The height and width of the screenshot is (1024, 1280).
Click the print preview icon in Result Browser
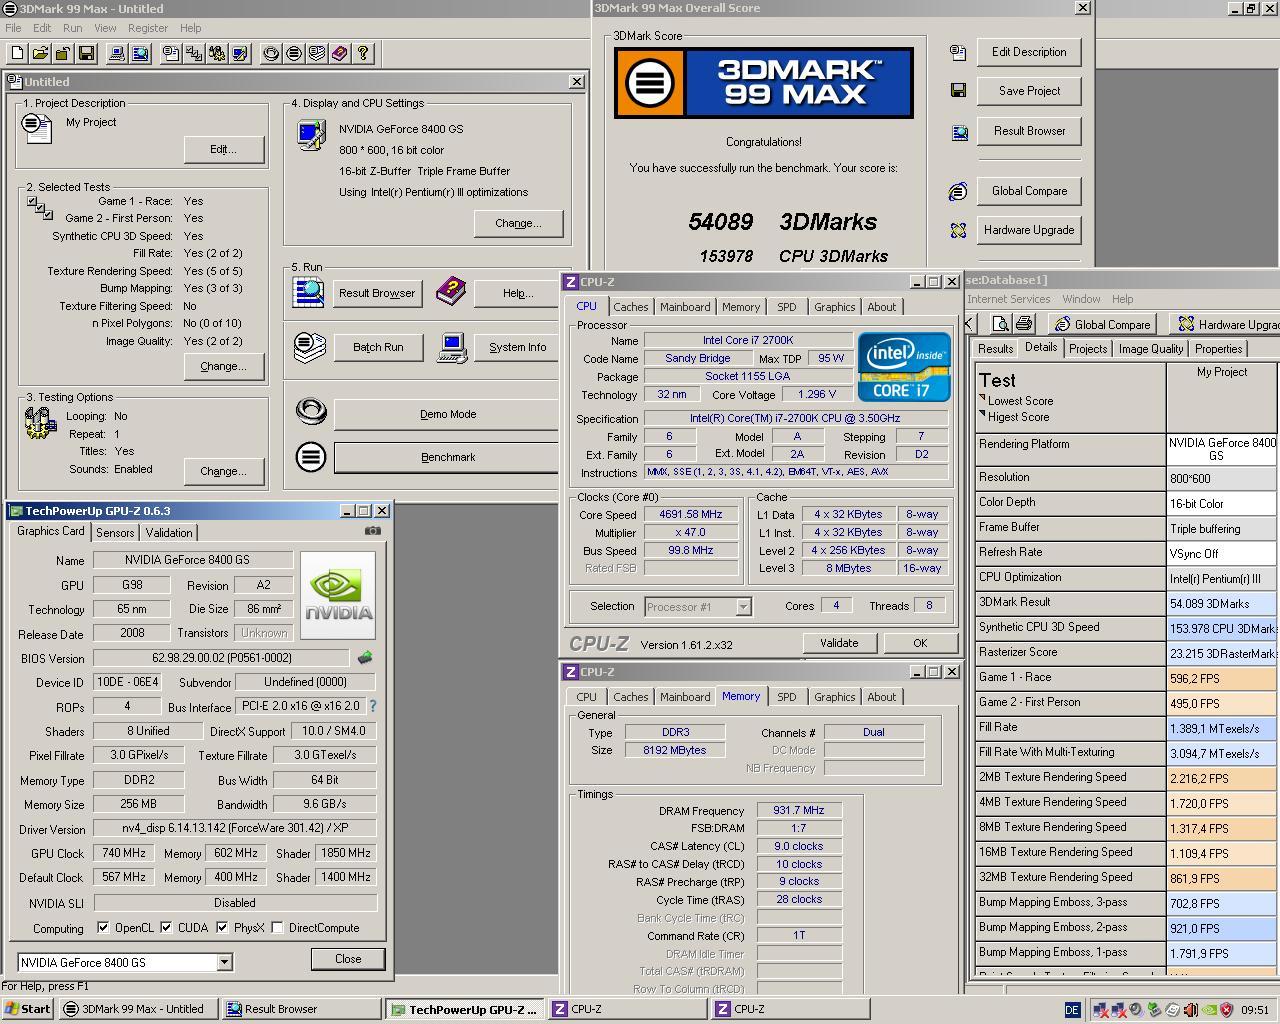click(1001, 323)
